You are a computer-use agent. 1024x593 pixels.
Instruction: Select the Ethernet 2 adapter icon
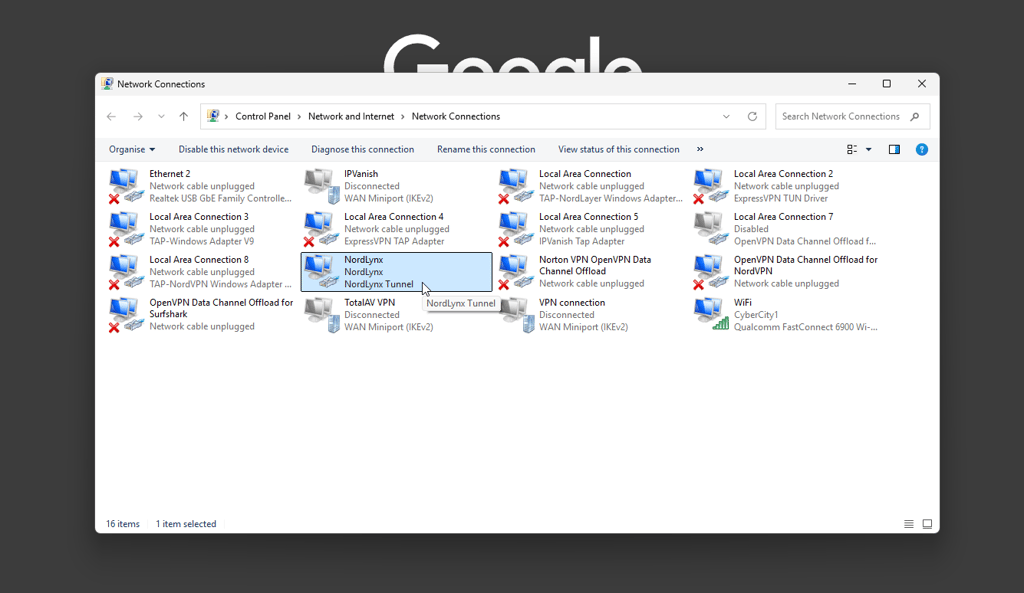point(126,186)
